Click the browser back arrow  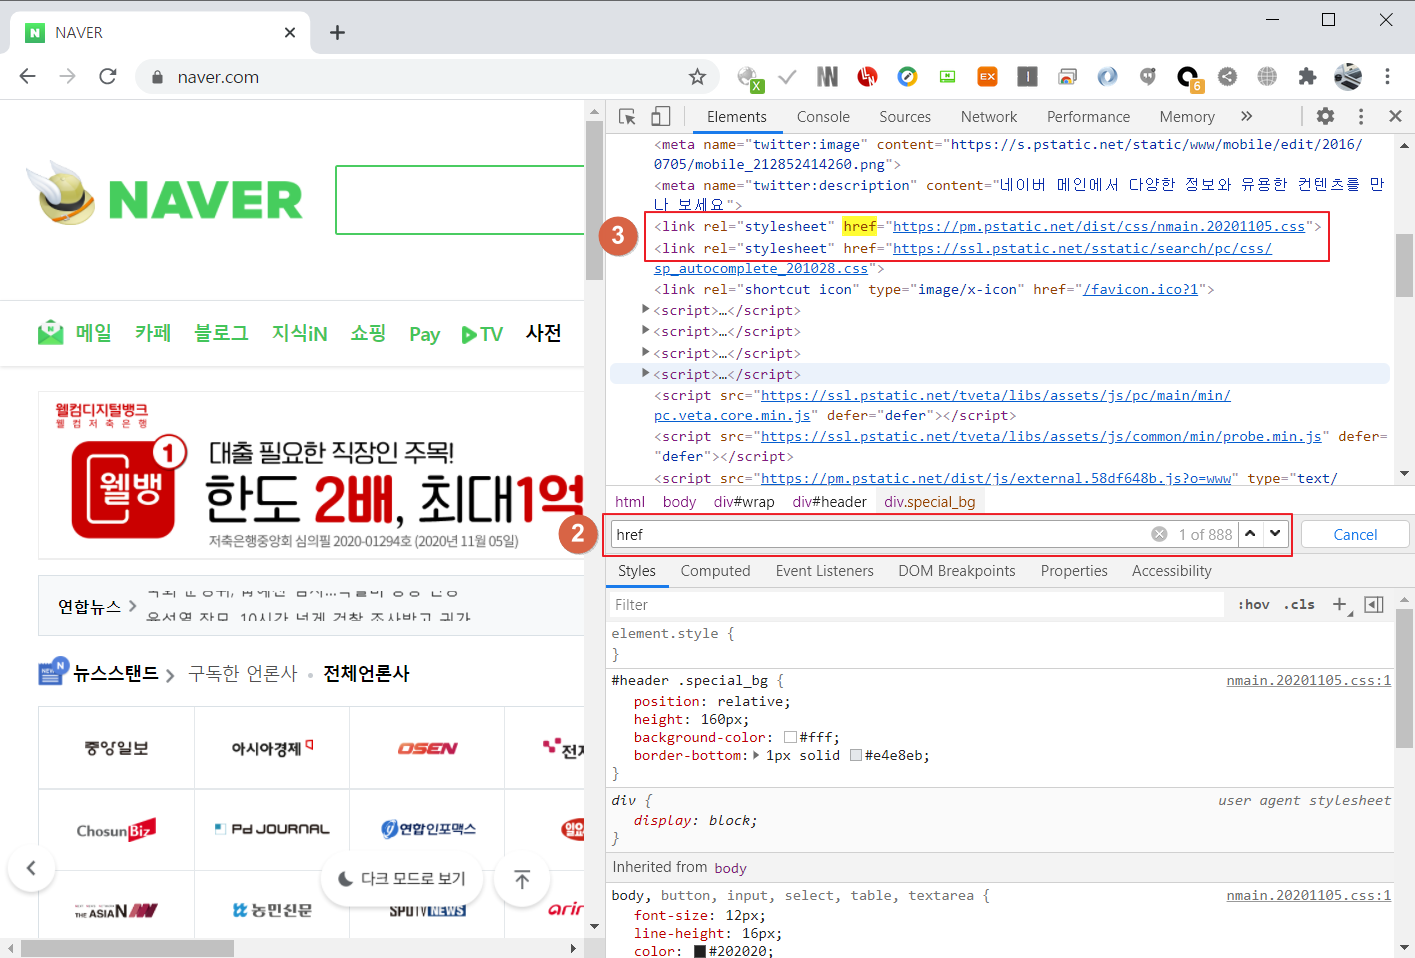point(28,76)
